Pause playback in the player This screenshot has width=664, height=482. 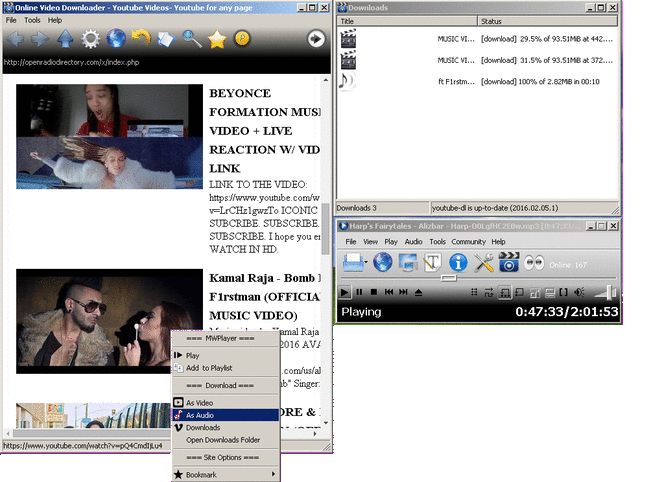point(360,292)
